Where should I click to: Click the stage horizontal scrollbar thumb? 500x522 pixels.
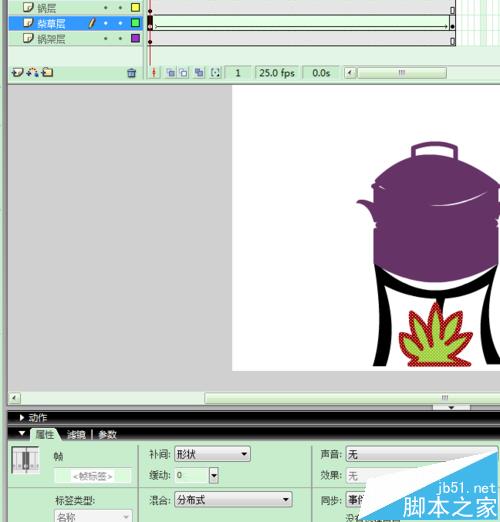point(352,398)
